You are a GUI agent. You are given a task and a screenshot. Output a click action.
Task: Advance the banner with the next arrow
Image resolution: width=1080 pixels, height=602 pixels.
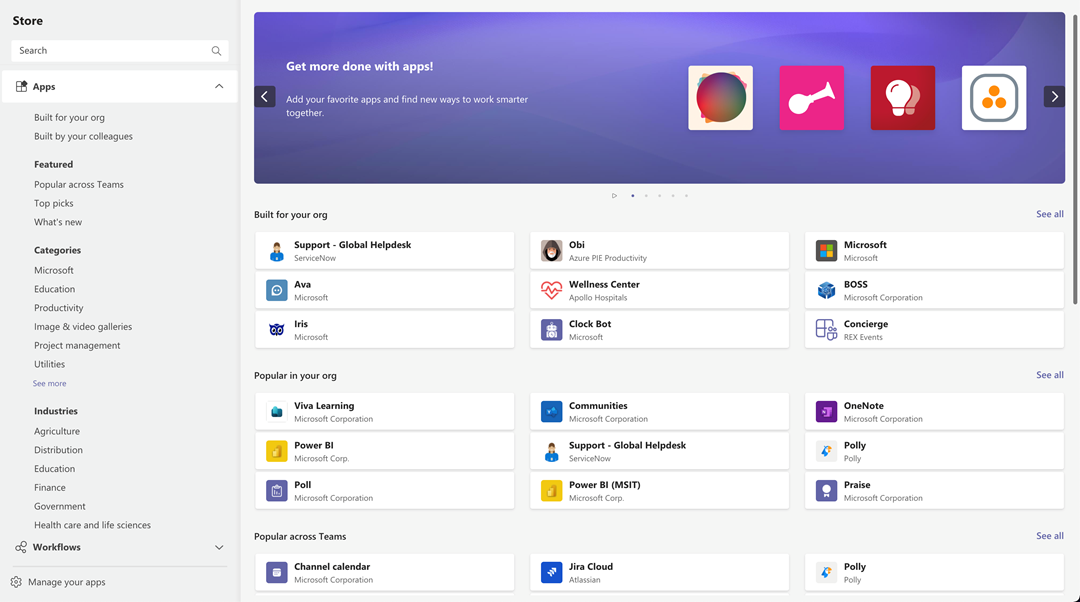[x=1054, y=96]
